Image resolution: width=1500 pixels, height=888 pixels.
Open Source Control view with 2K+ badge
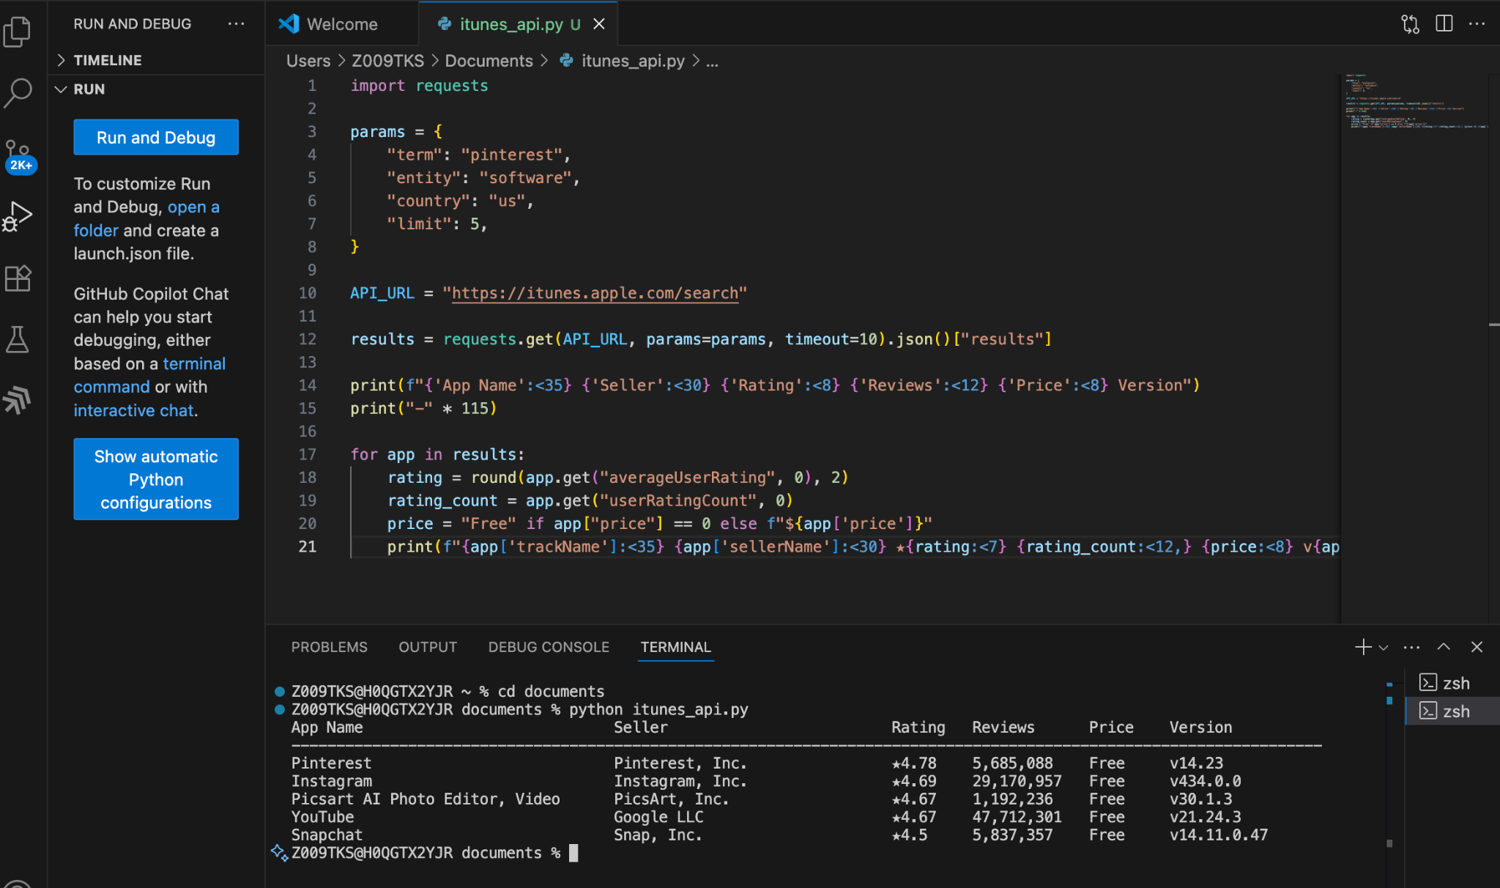click(x=19, y=156)
